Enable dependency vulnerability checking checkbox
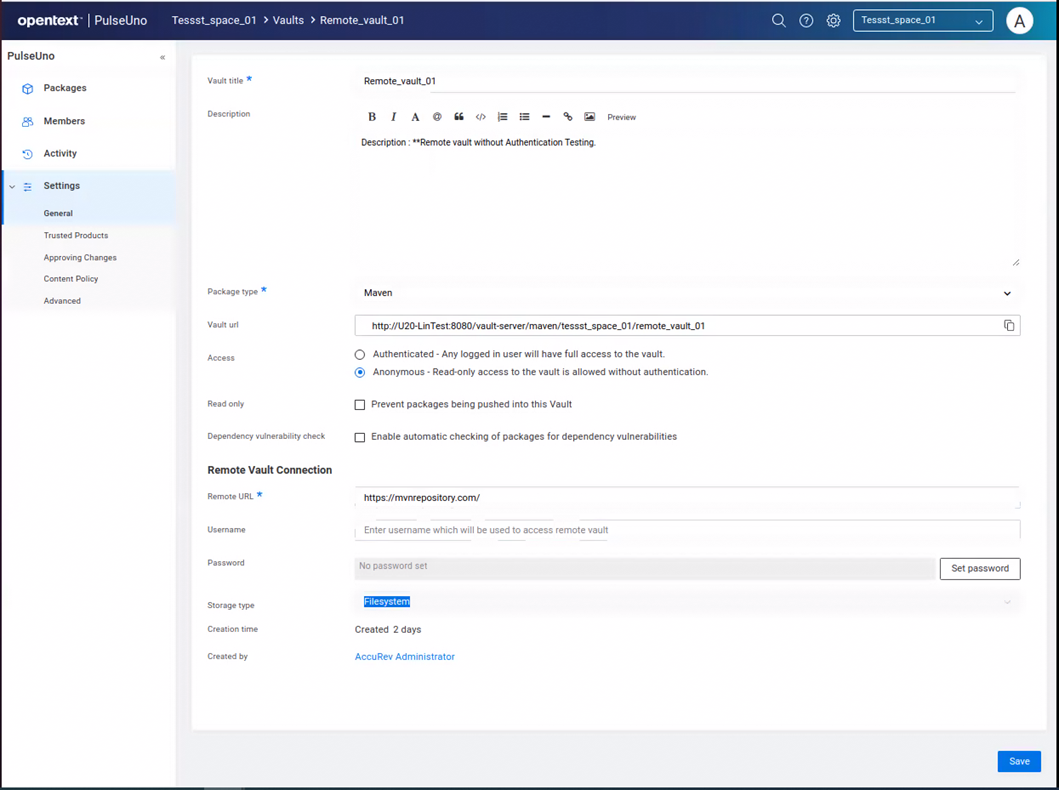The image size is (1059, 790). 360,437
